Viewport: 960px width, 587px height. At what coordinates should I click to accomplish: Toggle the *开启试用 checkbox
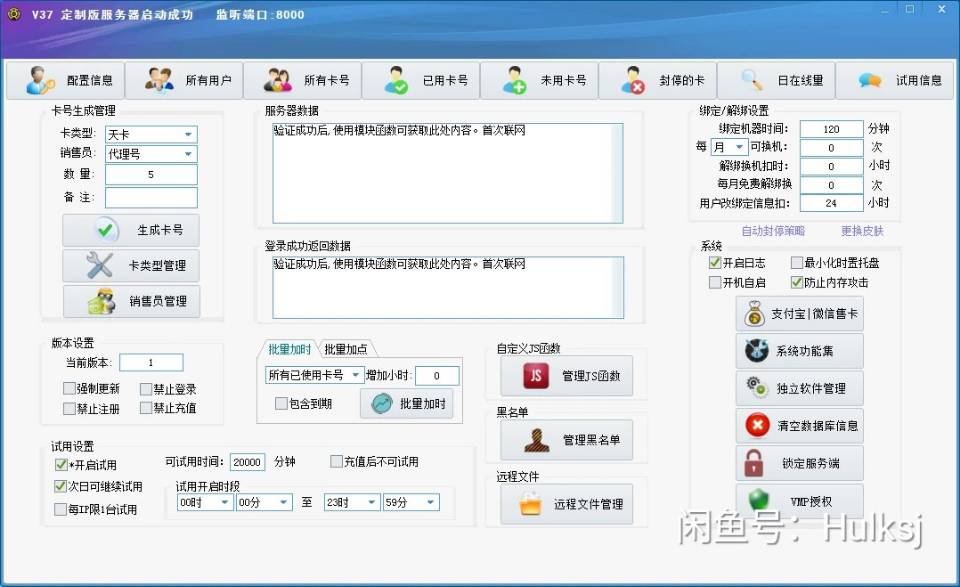click(x=61, y=465)
